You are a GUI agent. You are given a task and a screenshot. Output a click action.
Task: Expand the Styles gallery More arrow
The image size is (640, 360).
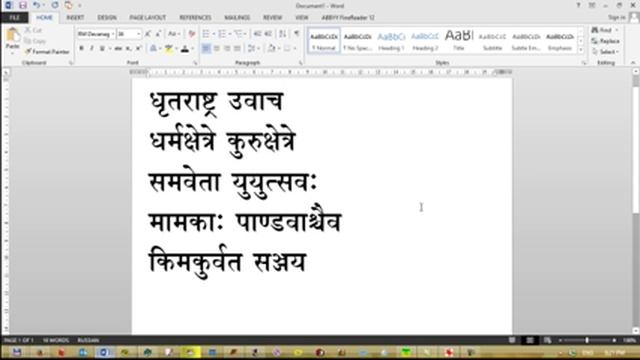581,50
